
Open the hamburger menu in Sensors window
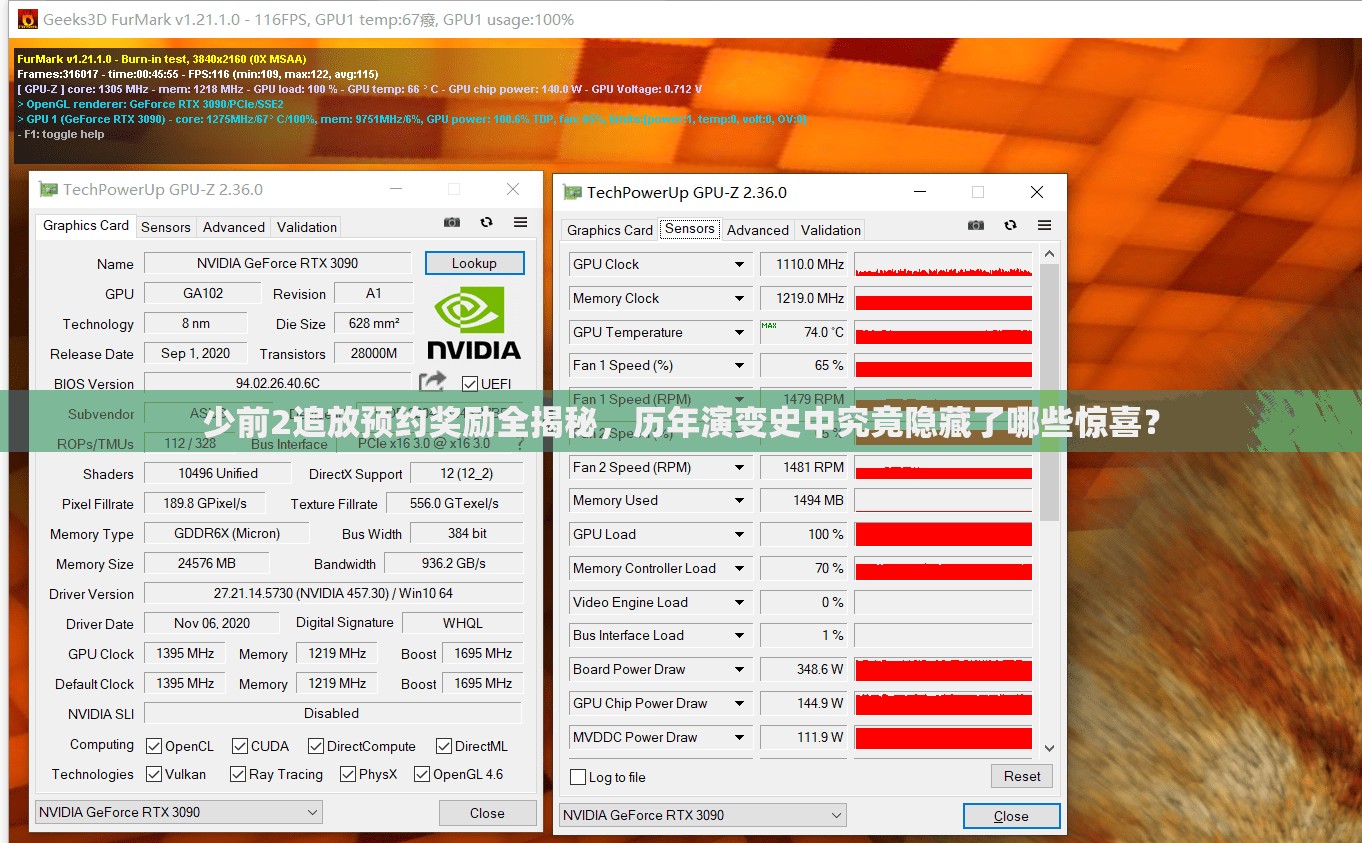(x=1044, y=225)
